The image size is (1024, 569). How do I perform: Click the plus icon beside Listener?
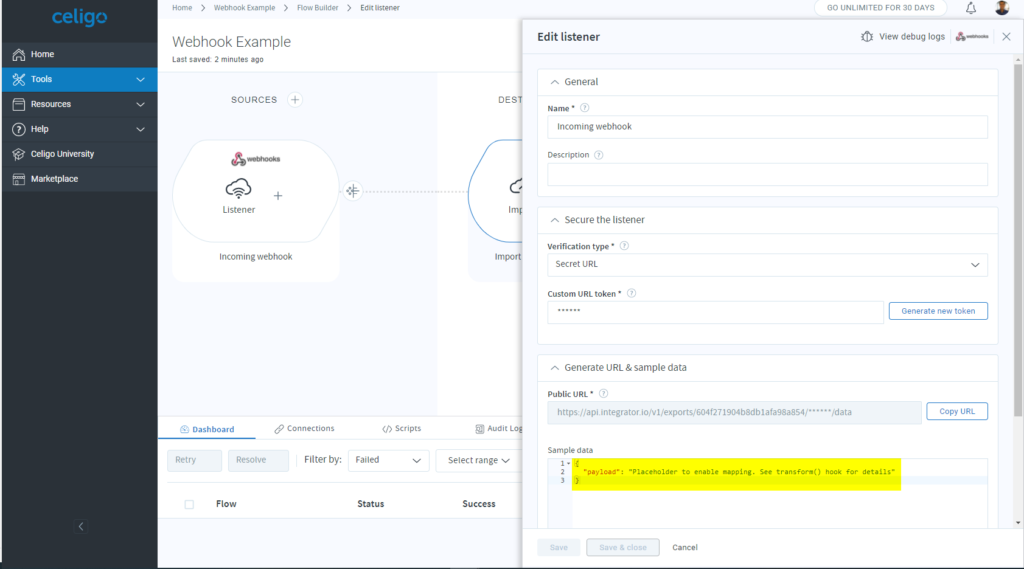(x=278, y=195)
